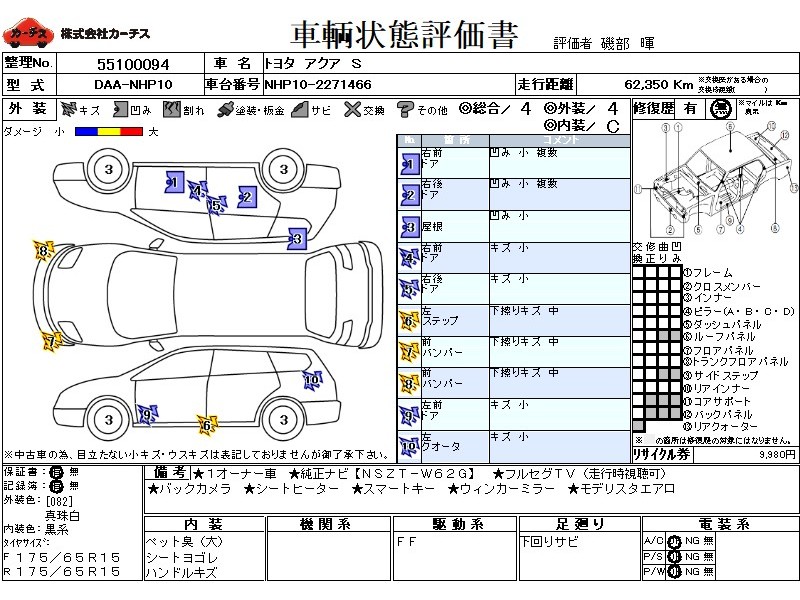Select the キズ scratch legend icon
The image size is (800, 600).
(68, 109)
